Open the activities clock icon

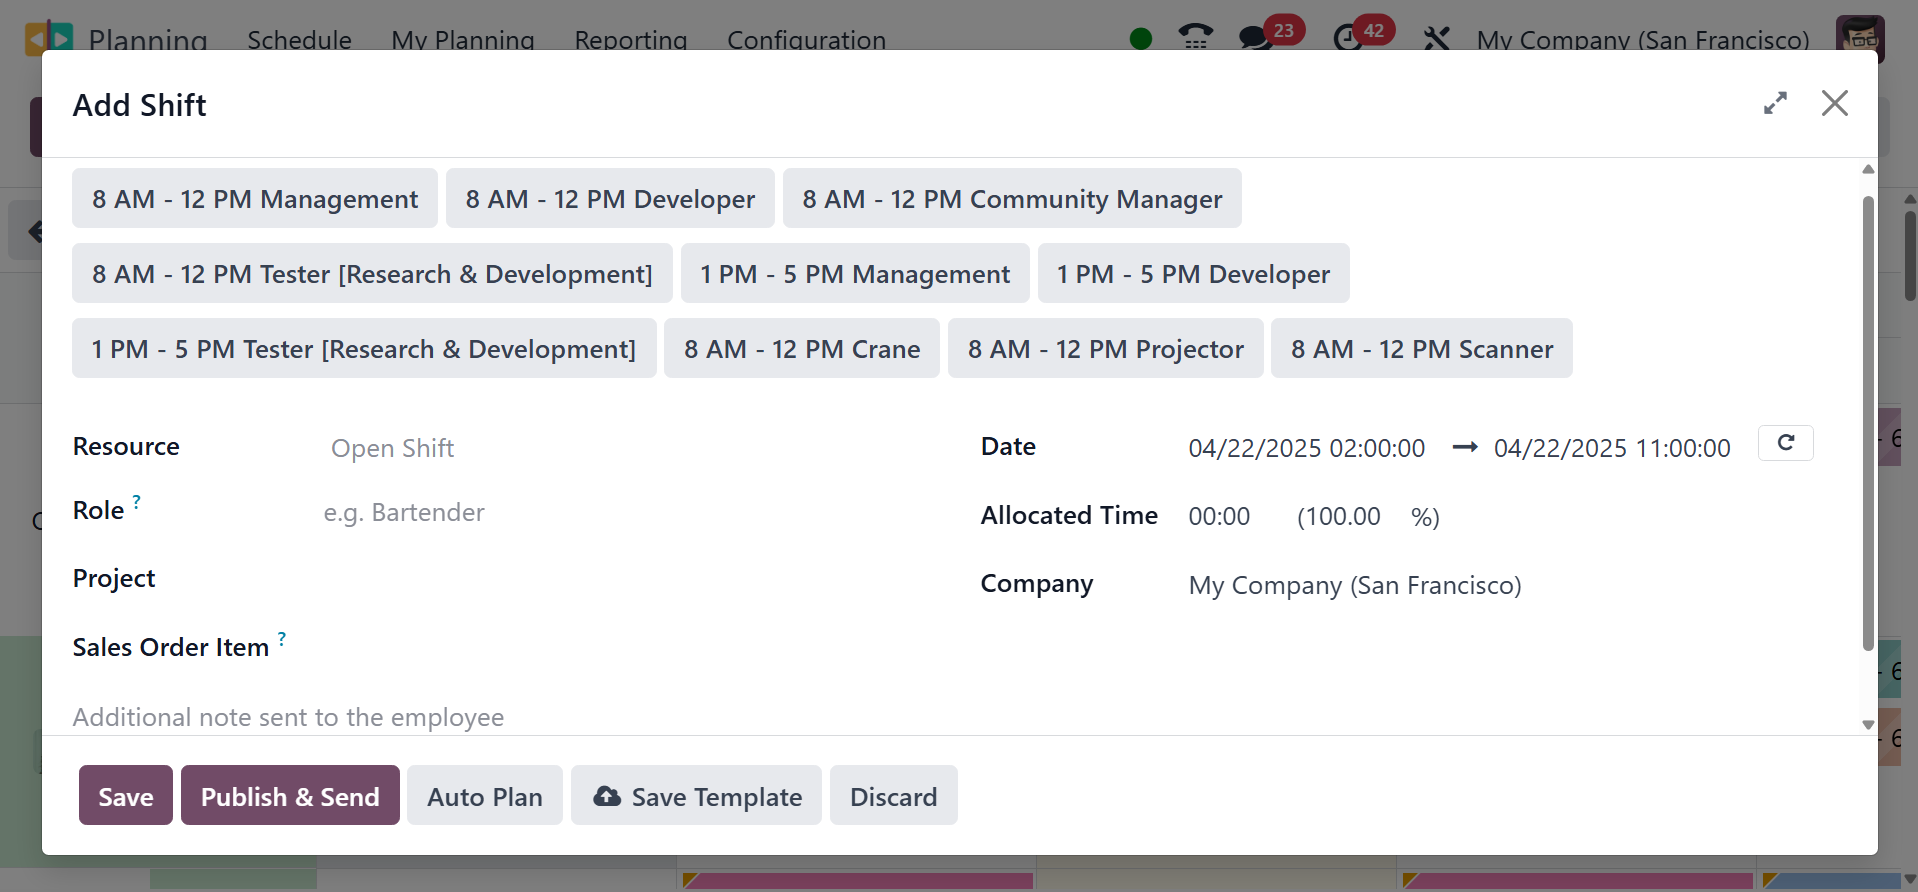pyautogui.click(x=1348, y=39)
